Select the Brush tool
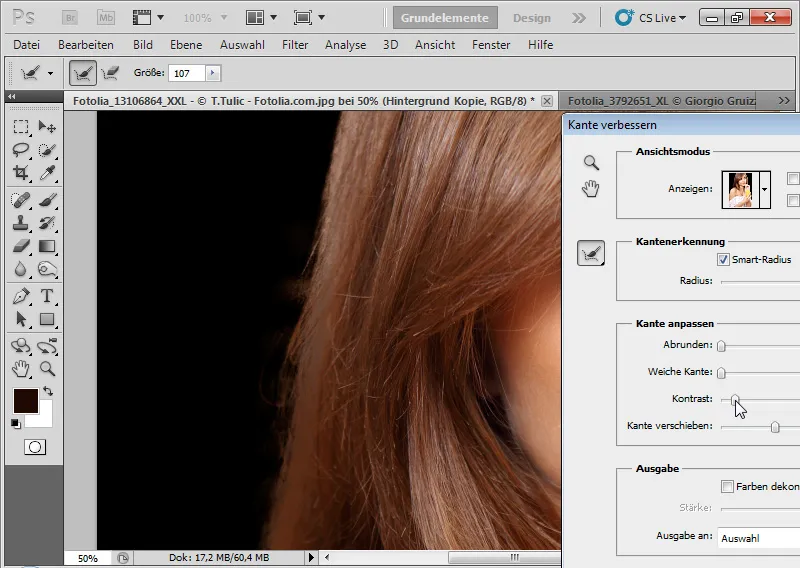Screen dimensions: 800x568 [47, 200]
